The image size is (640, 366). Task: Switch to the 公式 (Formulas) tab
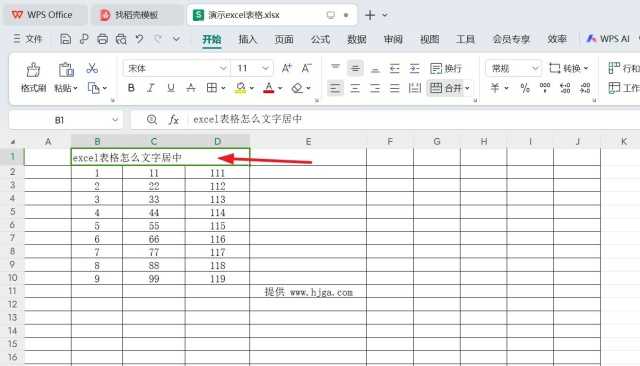pos(320,39)
